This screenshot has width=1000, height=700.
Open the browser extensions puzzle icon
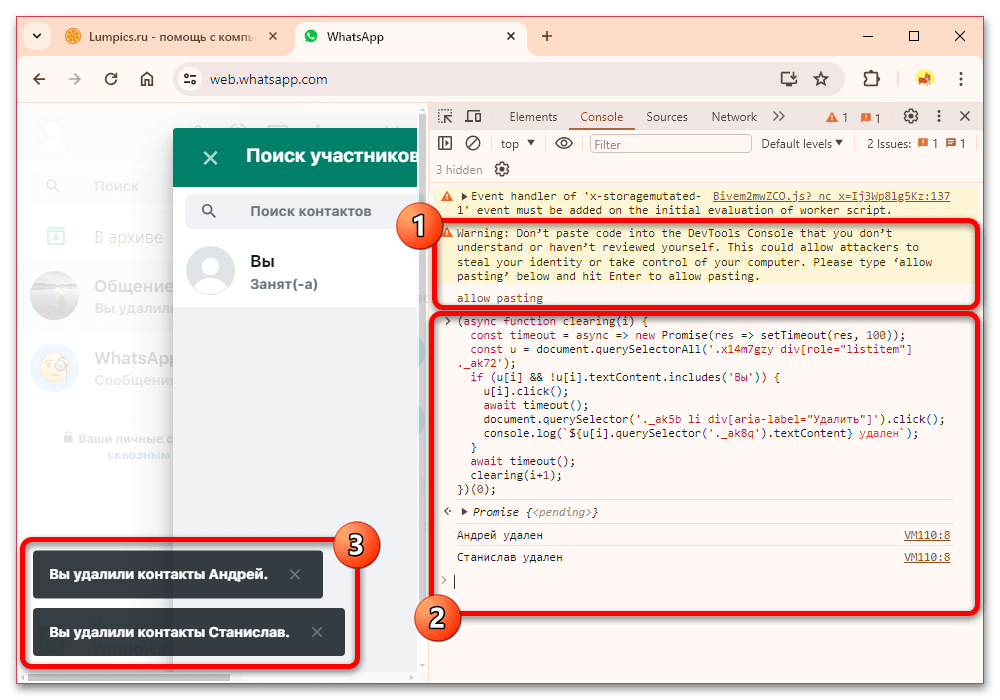coord(871,79)
